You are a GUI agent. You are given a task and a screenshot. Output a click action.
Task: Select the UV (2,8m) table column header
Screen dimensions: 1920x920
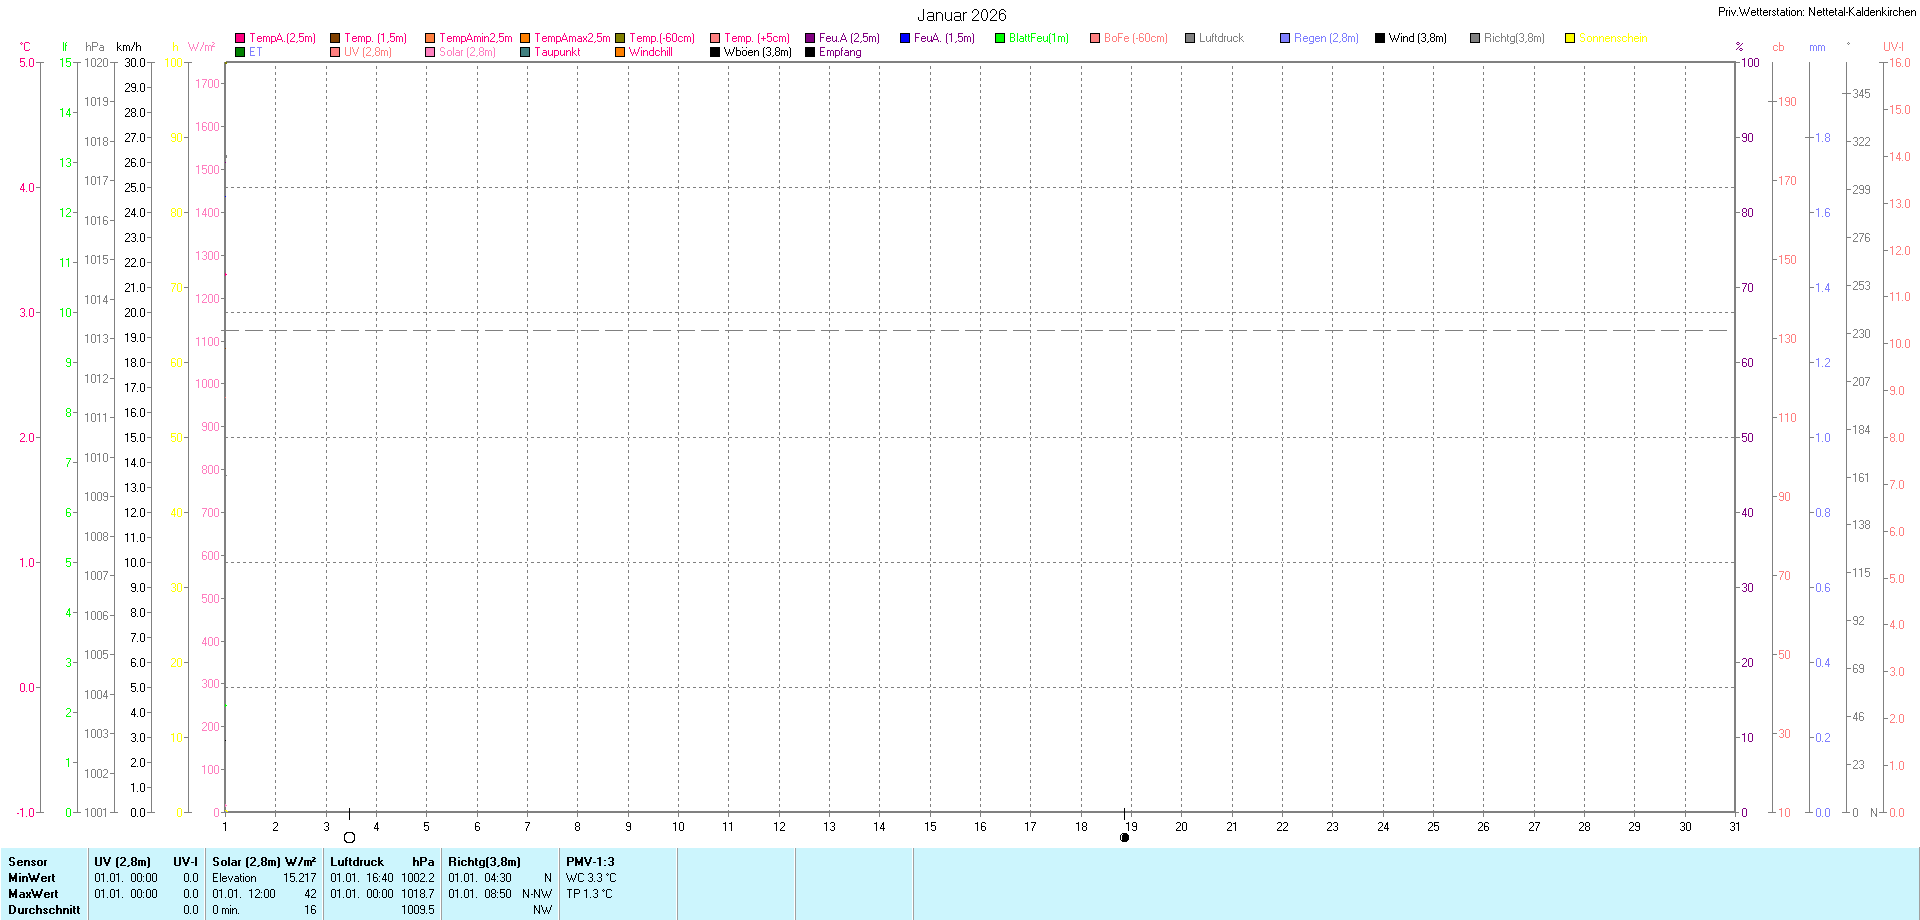tap(122, 862)
